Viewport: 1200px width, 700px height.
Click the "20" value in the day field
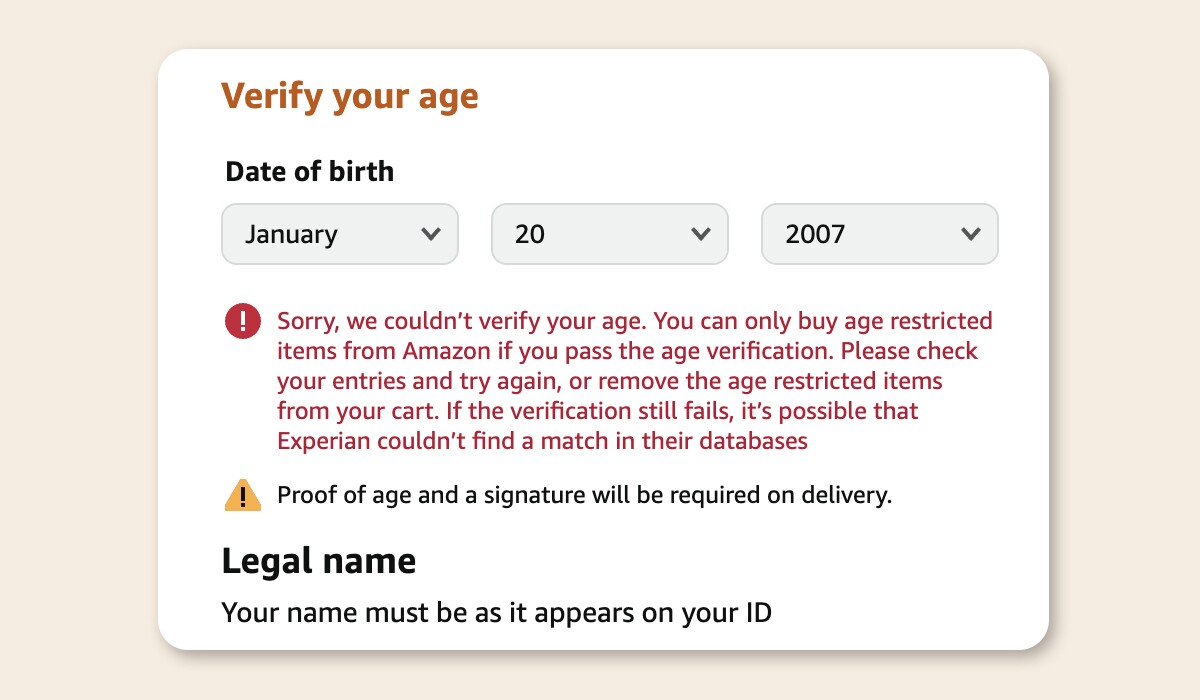point(530,234)
